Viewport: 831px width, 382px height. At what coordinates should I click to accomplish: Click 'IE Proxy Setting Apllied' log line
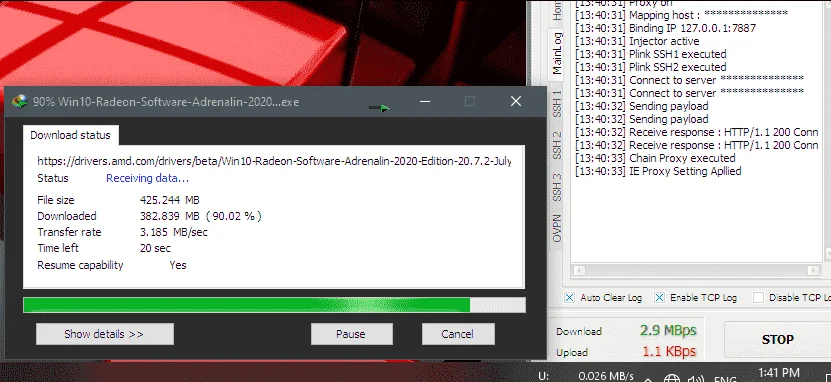tap(658, 171)
